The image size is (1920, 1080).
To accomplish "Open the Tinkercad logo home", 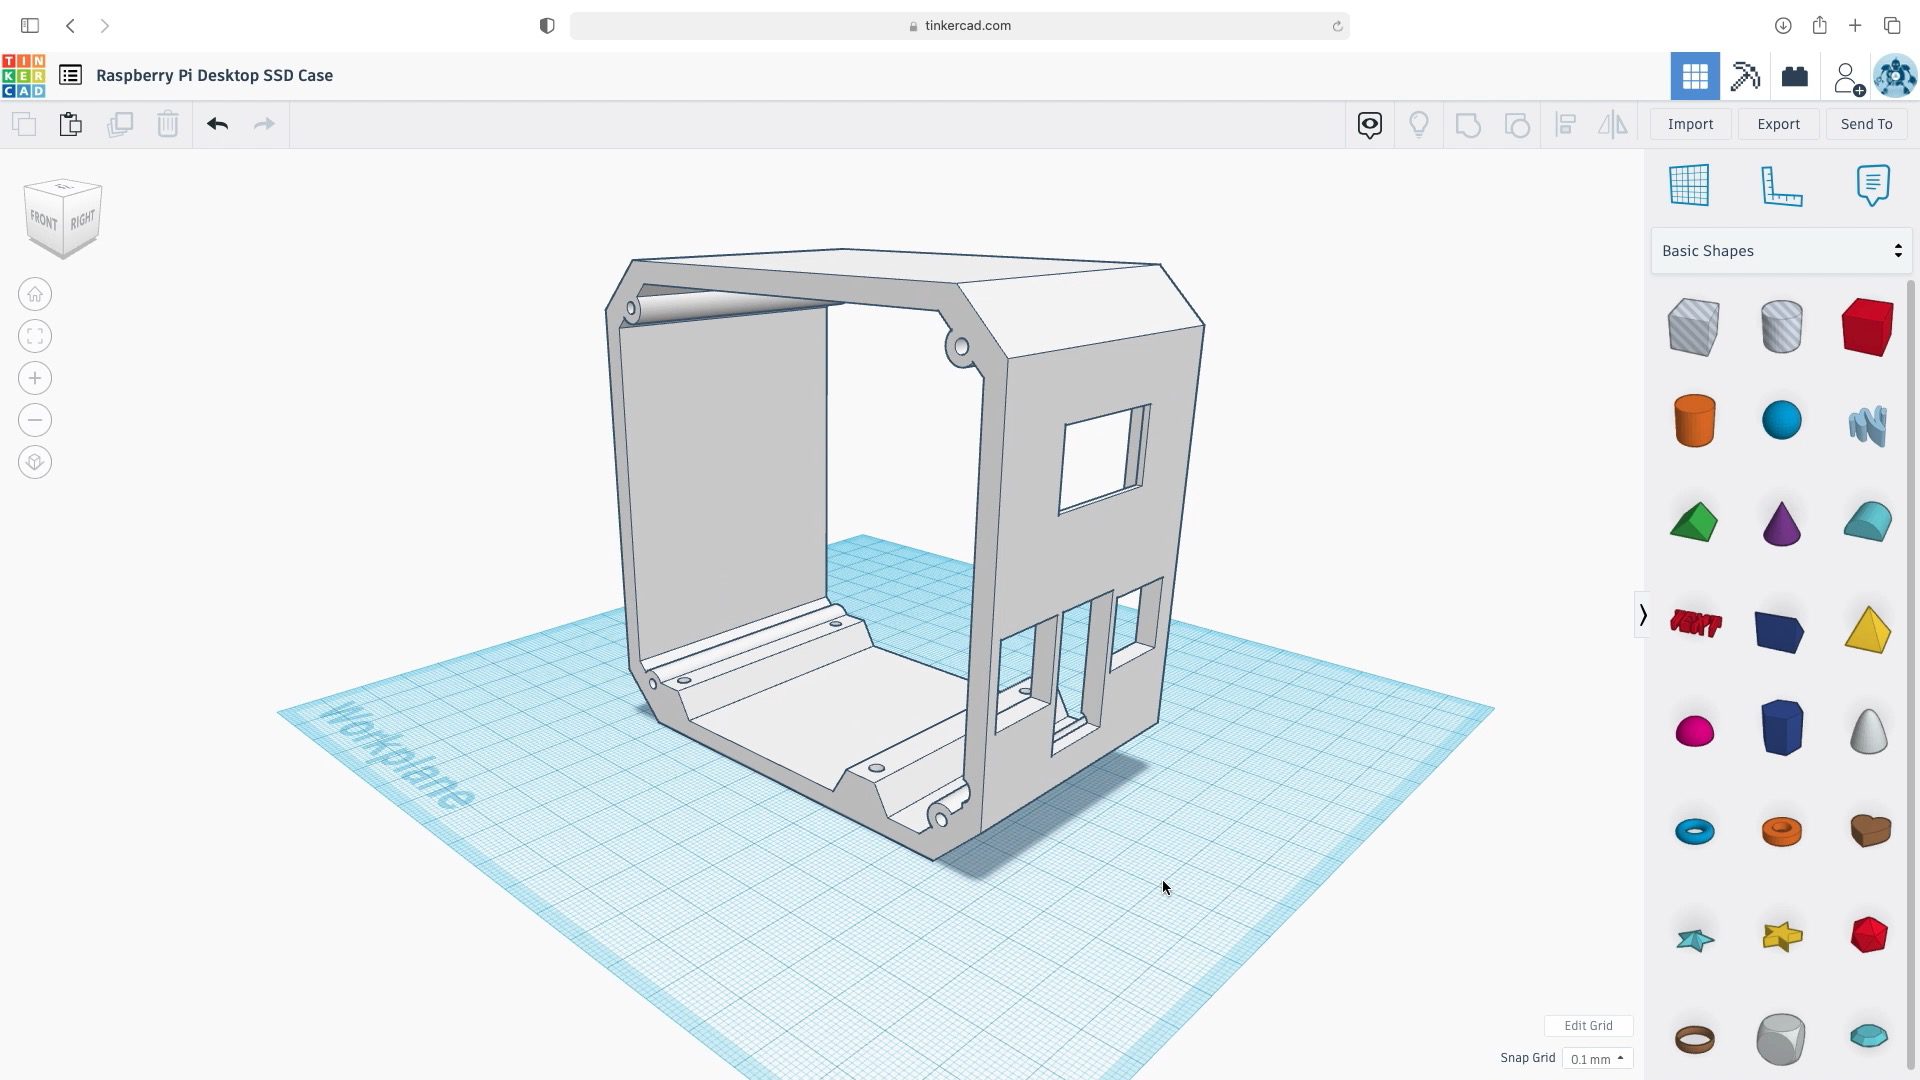I will [x=23, y=76].
